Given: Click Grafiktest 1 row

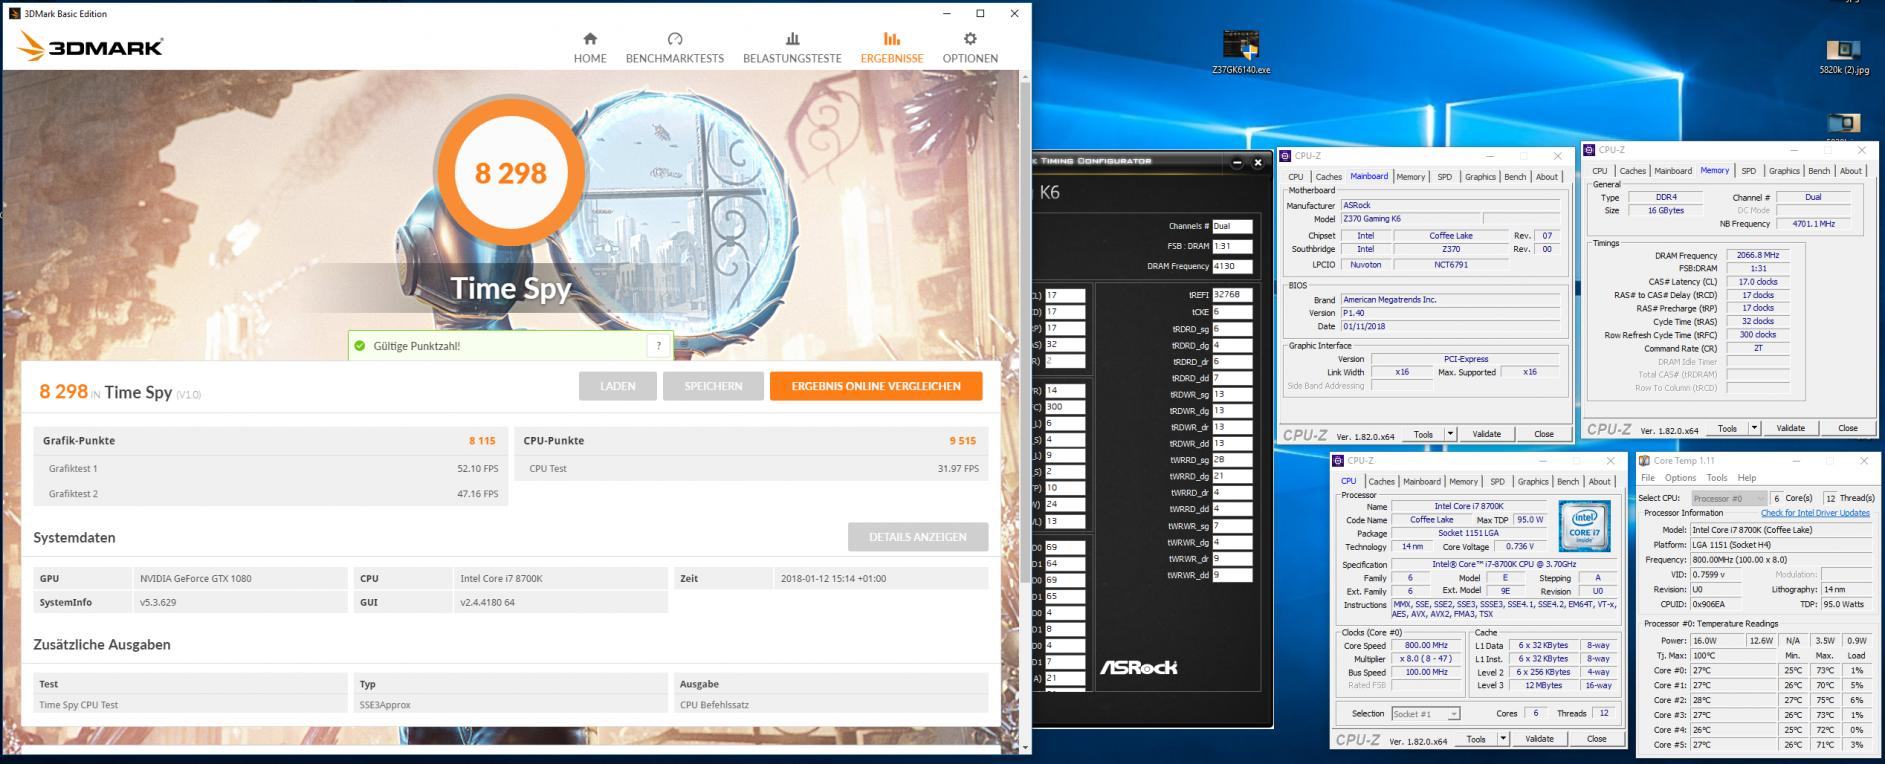Looking at the screenshot, I should 270,468.
